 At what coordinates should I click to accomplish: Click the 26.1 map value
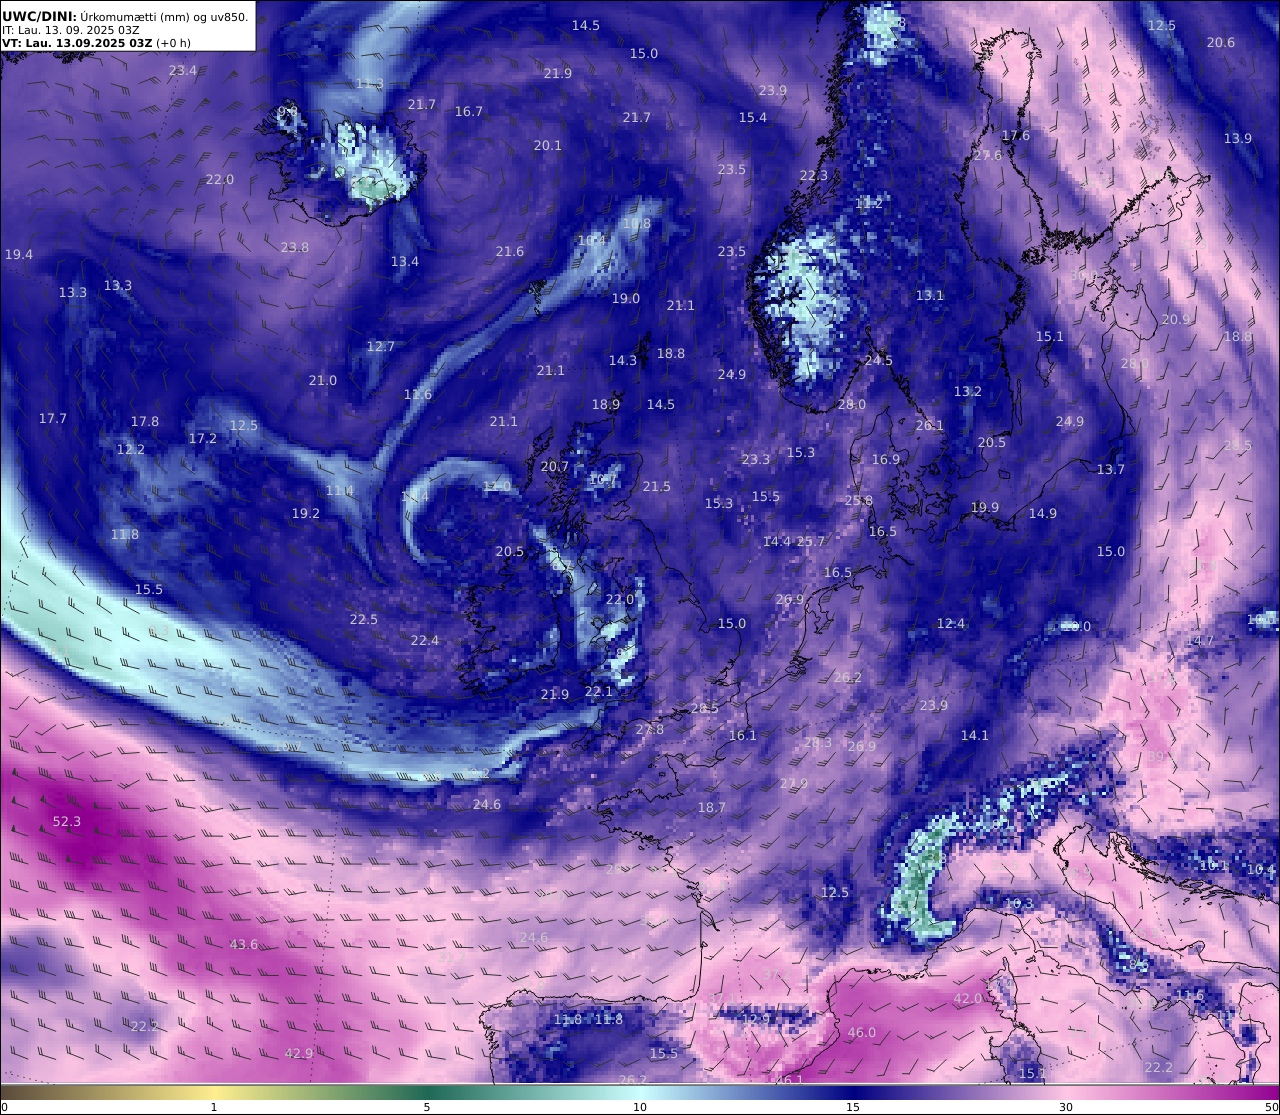(930, 425)
